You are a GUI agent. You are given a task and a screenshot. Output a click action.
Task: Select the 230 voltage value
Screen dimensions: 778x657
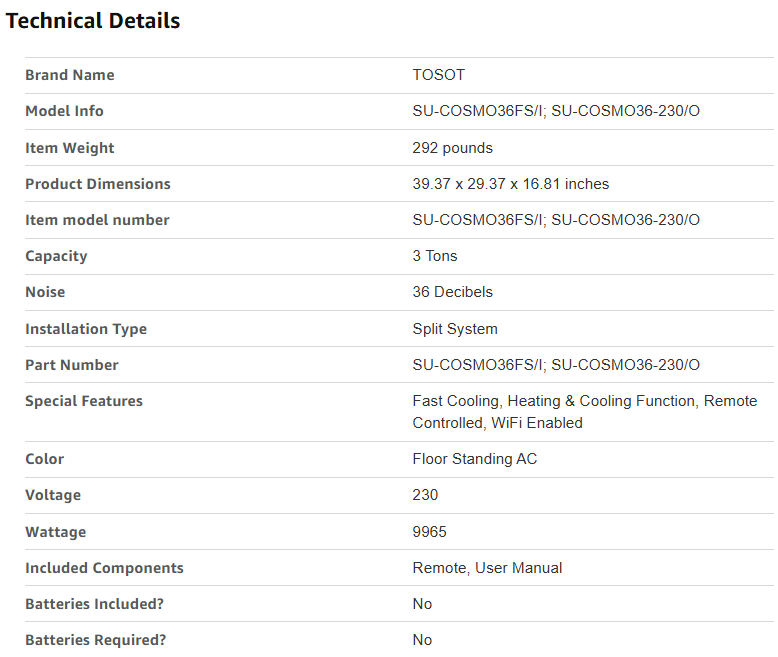pyautogui.click(x=426, y=495)
